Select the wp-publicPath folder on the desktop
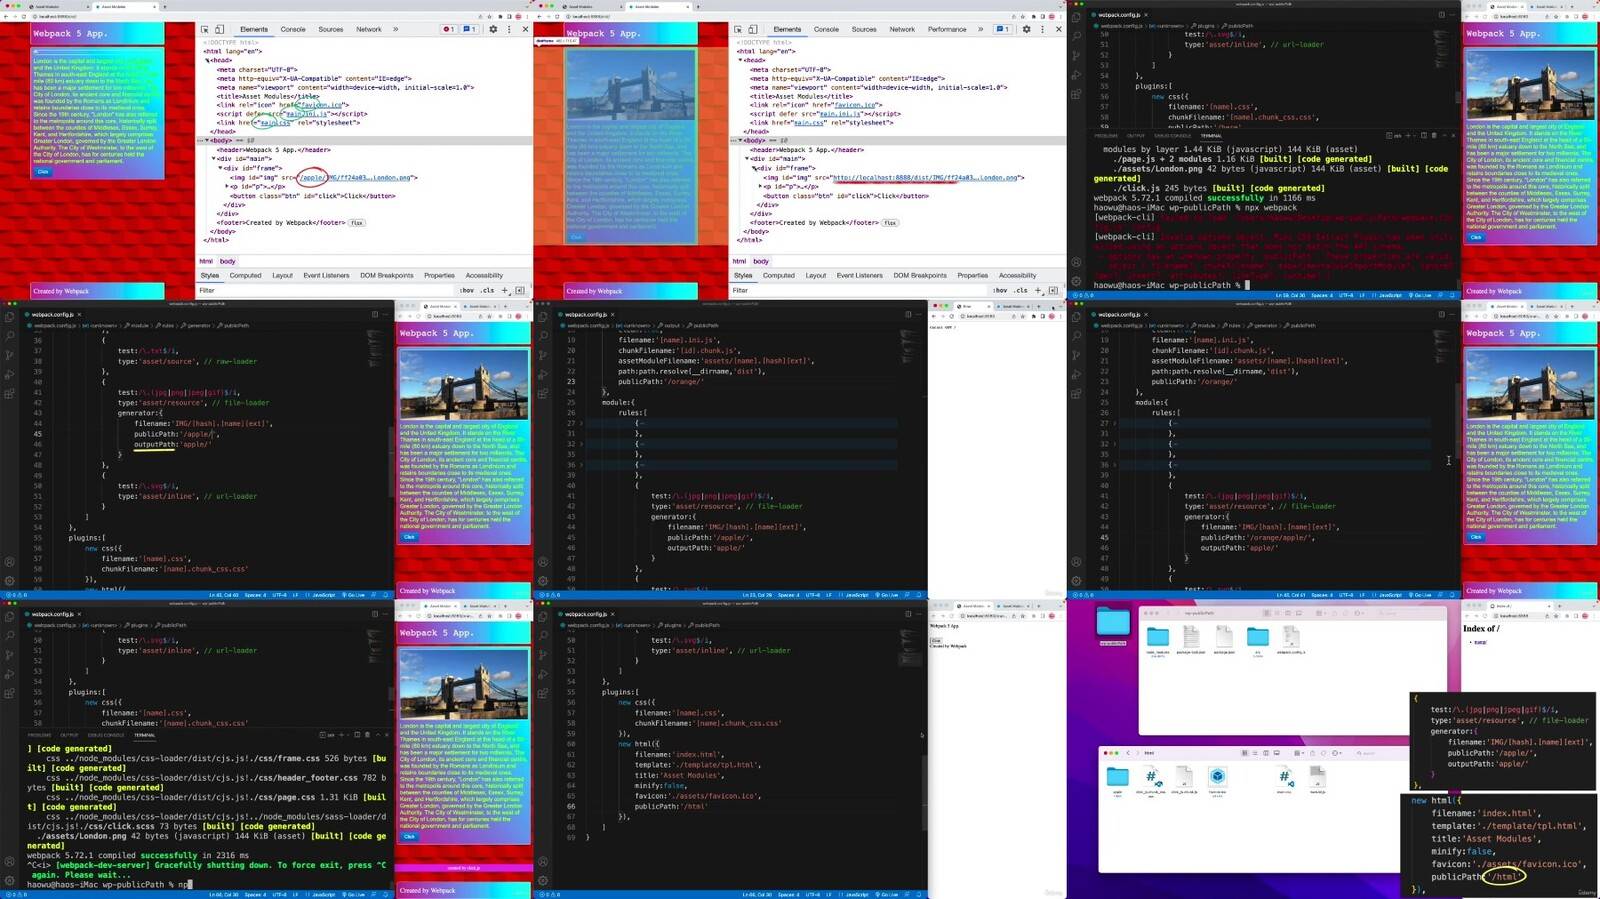The image size is (1600, 899). (x=1113, y=623)
